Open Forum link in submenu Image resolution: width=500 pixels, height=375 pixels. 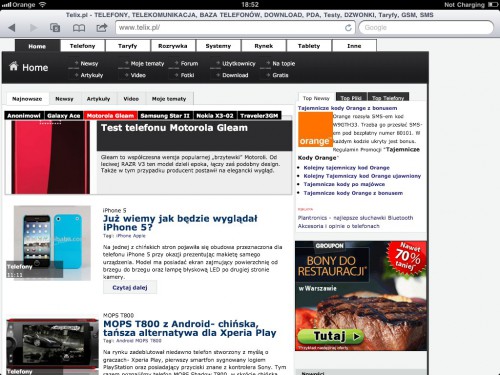189,63
